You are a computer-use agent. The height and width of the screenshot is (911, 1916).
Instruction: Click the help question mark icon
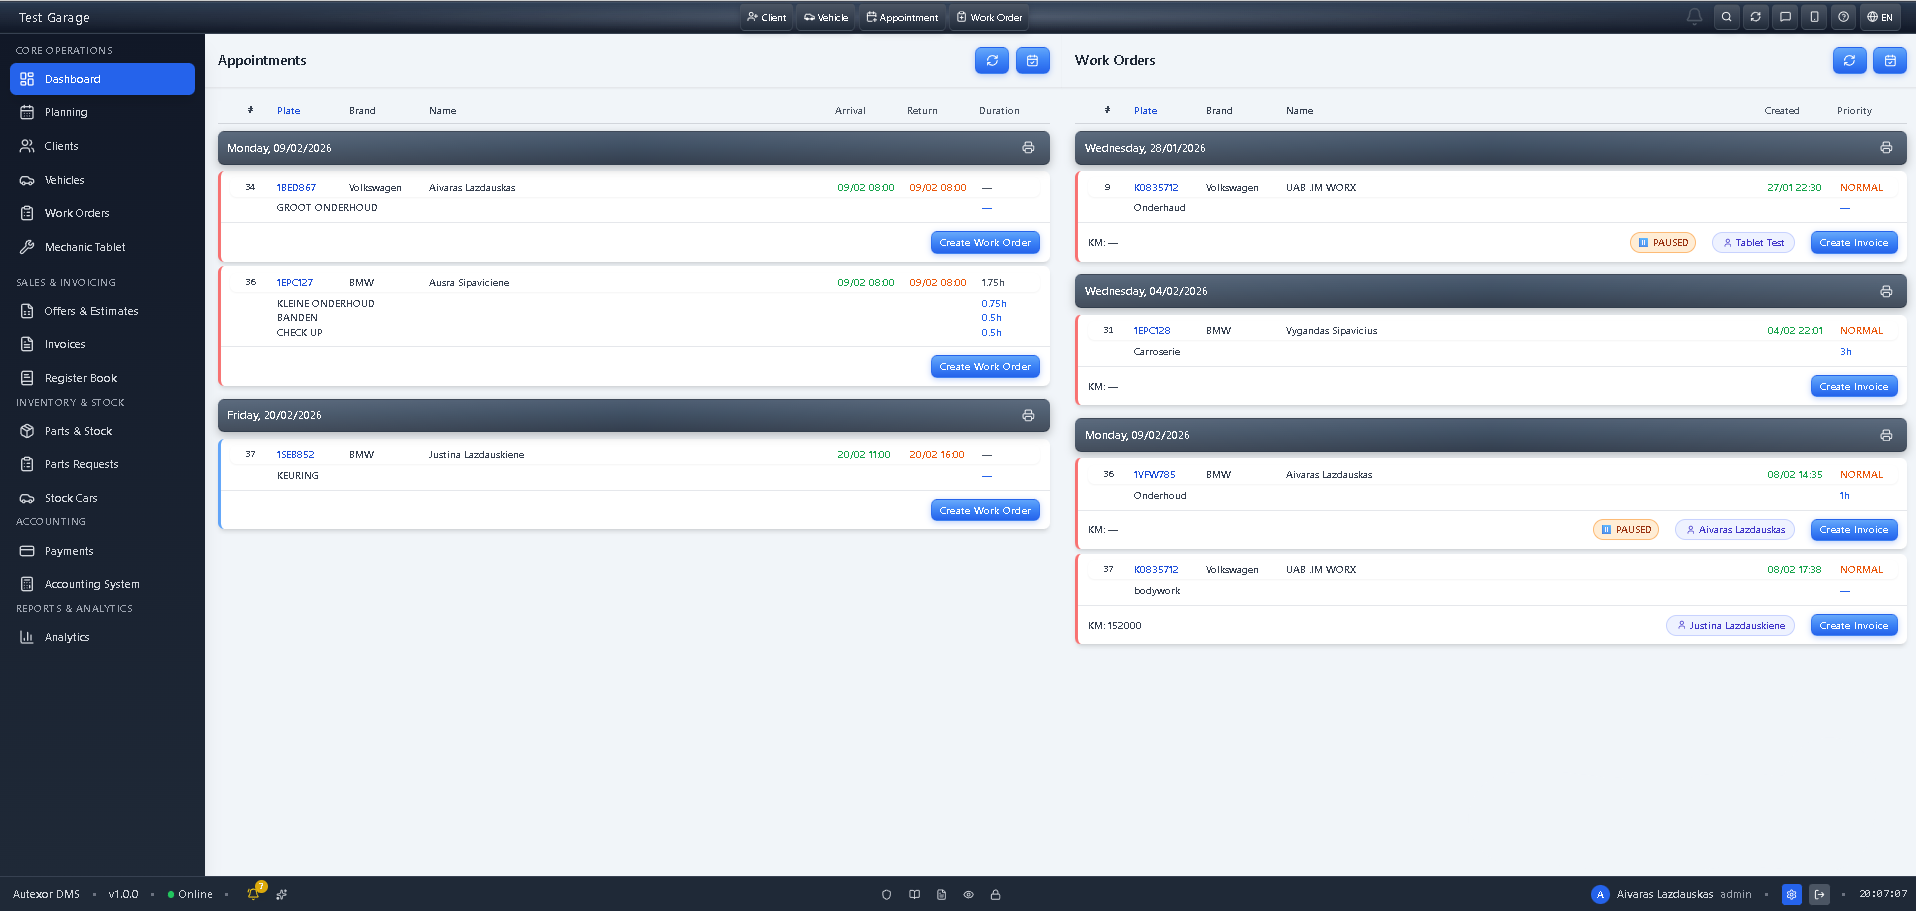pos(1843,17)
